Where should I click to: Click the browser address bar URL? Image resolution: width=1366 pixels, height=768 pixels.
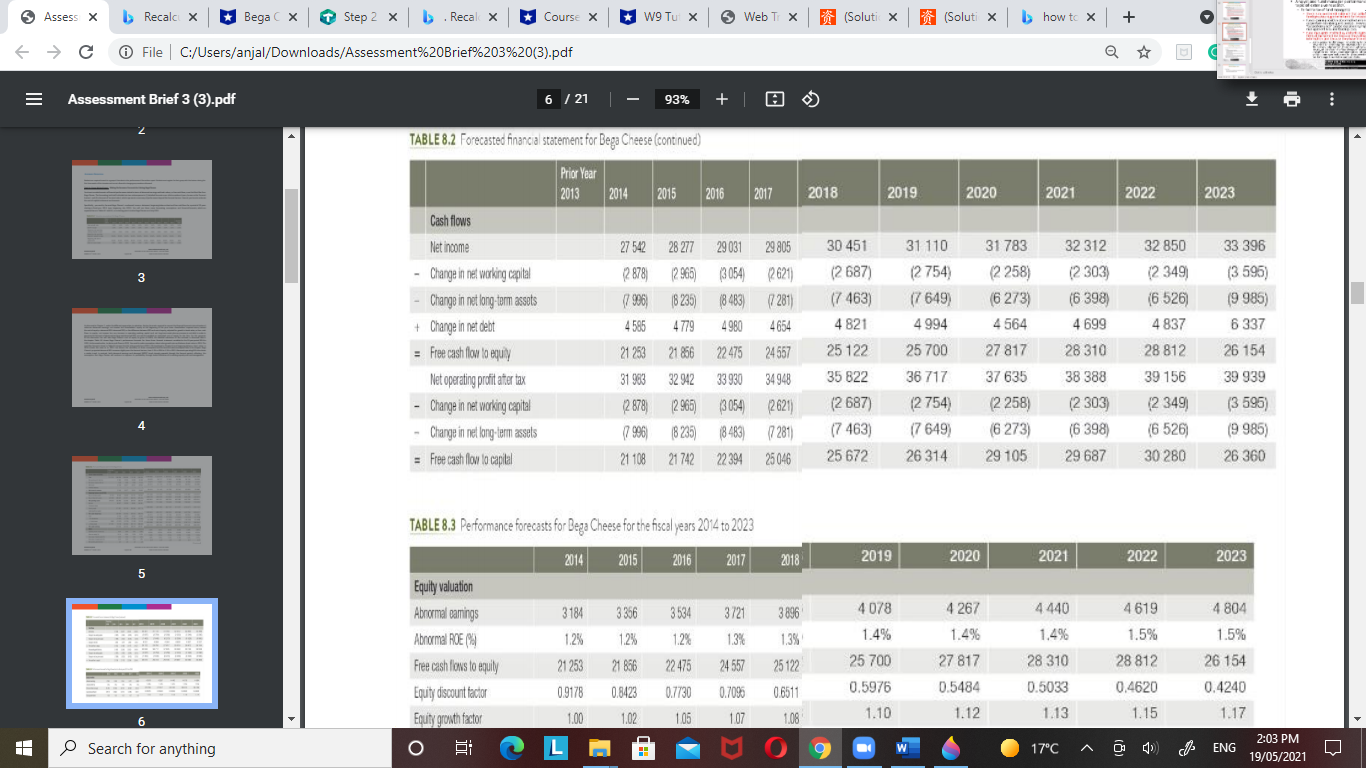click(x=376, y=52)
